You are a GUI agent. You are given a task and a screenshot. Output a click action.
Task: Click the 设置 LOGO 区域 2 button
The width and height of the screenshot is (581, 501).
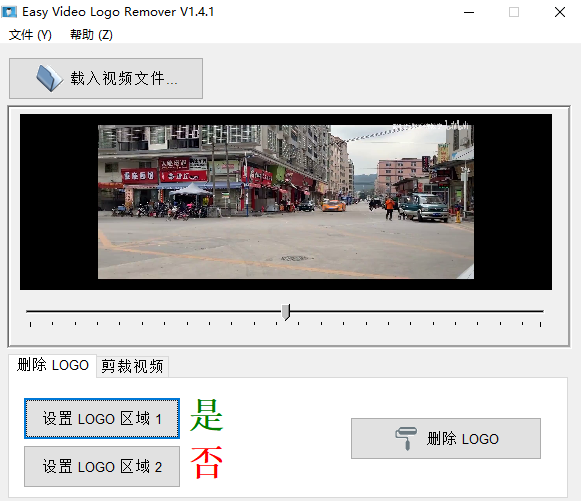[102, 467]
